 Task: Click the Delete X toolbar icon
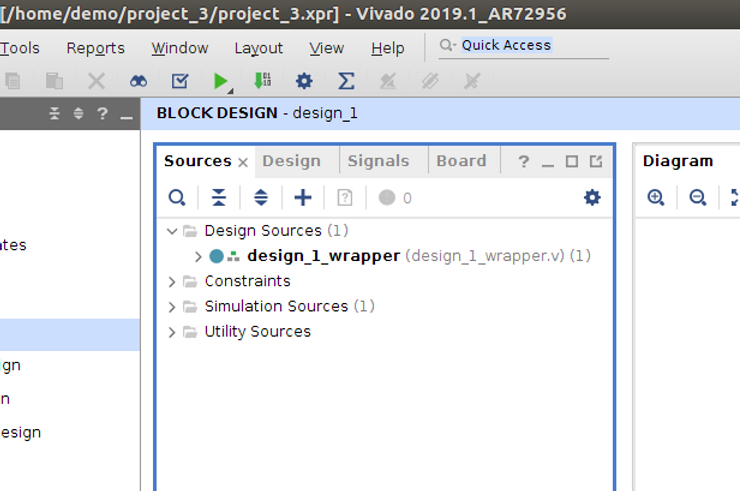pyautogui.click(x=96, y=81)
